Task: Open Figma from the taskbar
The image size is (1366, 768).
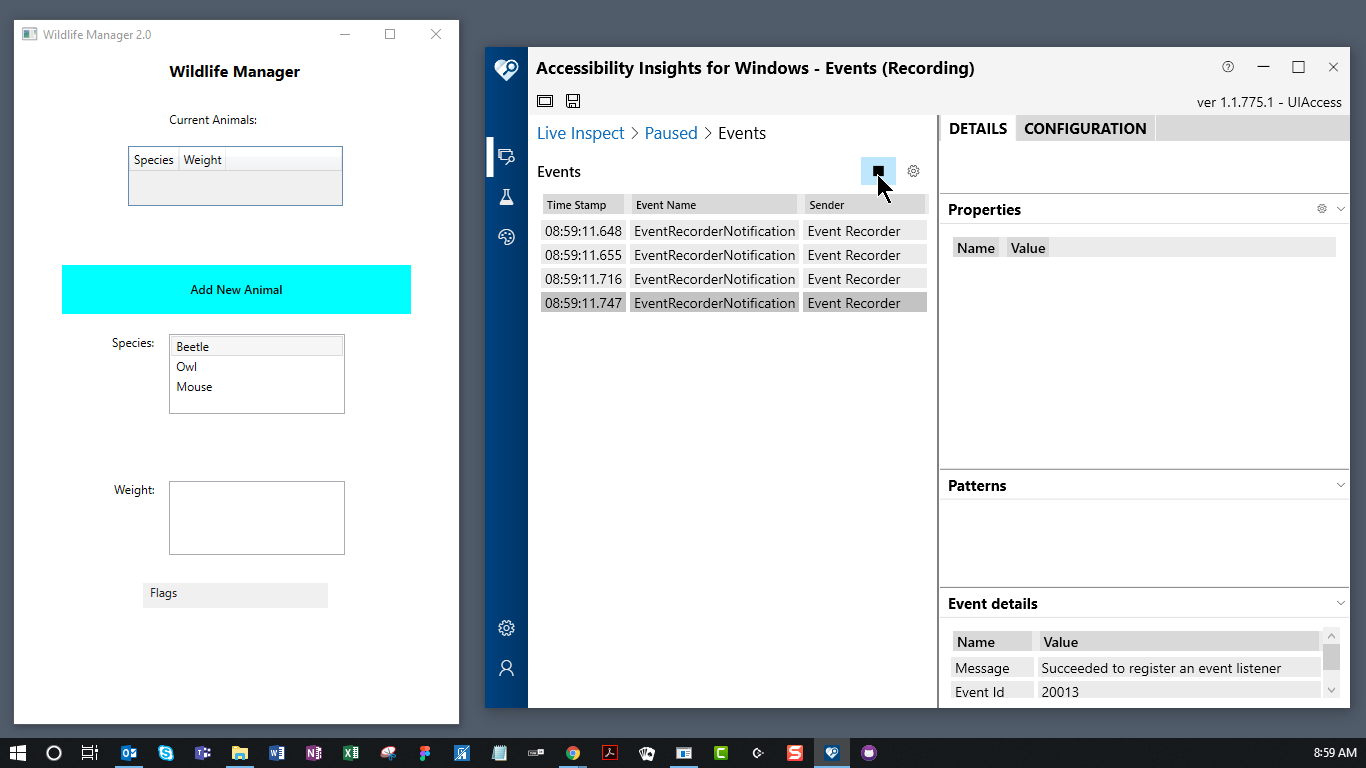Action: point(425,753)
